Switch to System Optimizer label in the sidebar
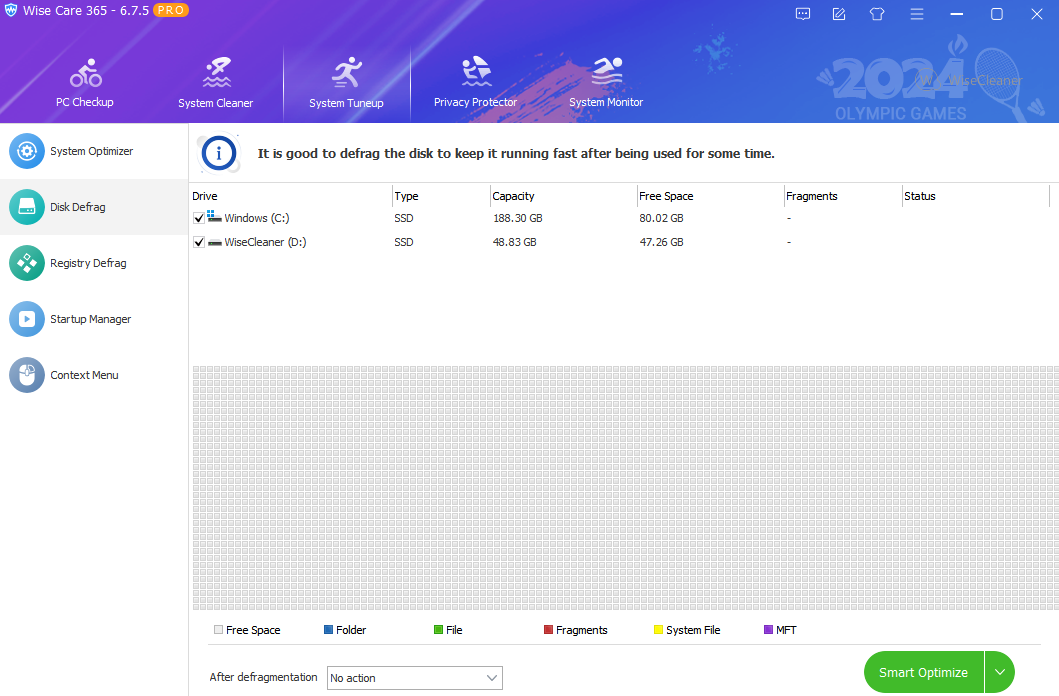The image size is (1059, 696). click(91, 151)
